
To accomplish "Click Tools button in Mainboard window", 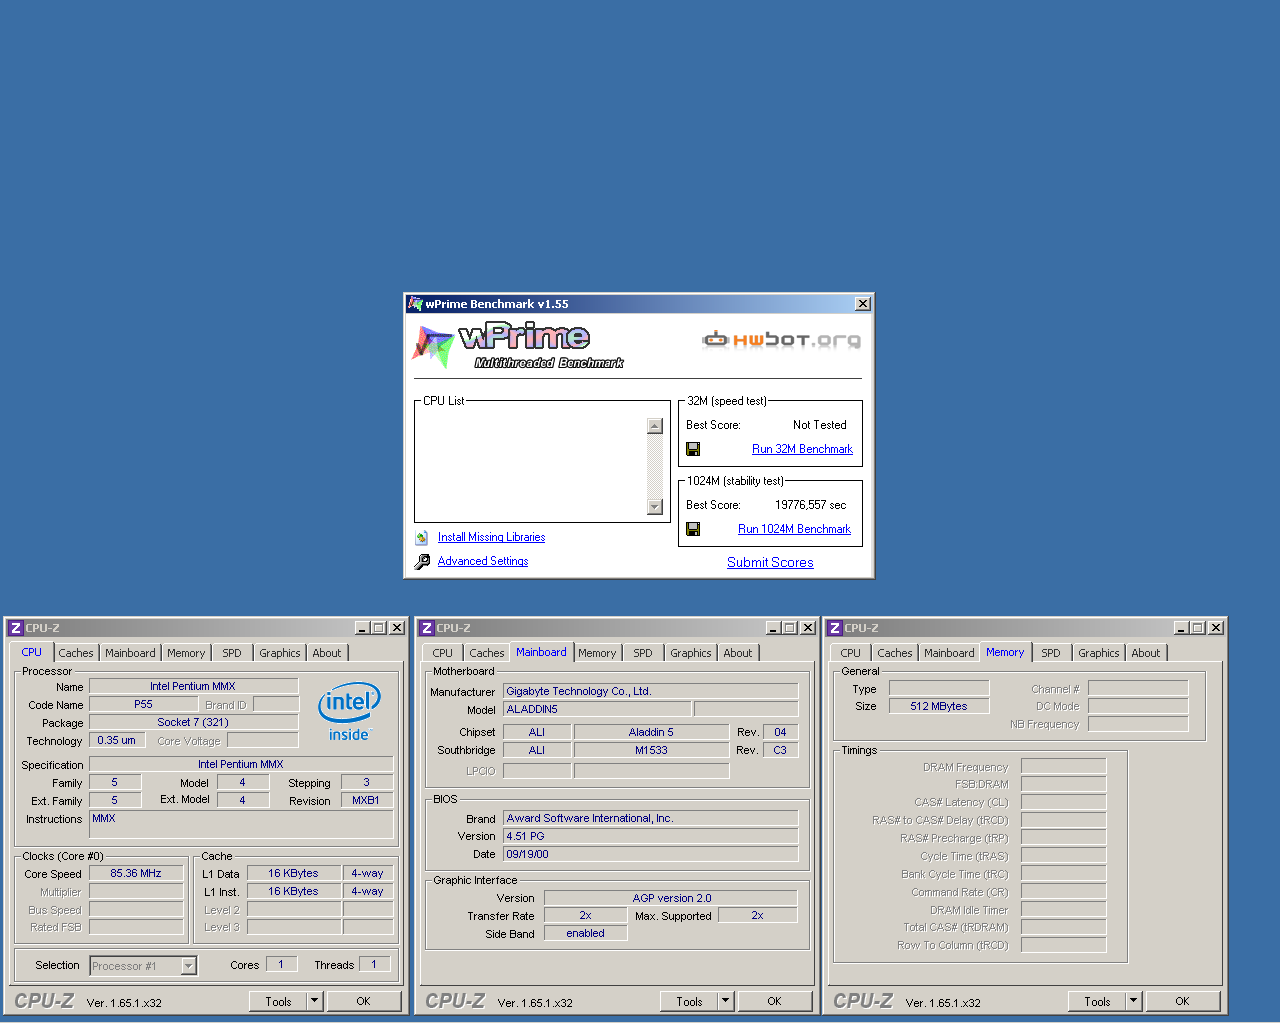I will [689, 1001].
